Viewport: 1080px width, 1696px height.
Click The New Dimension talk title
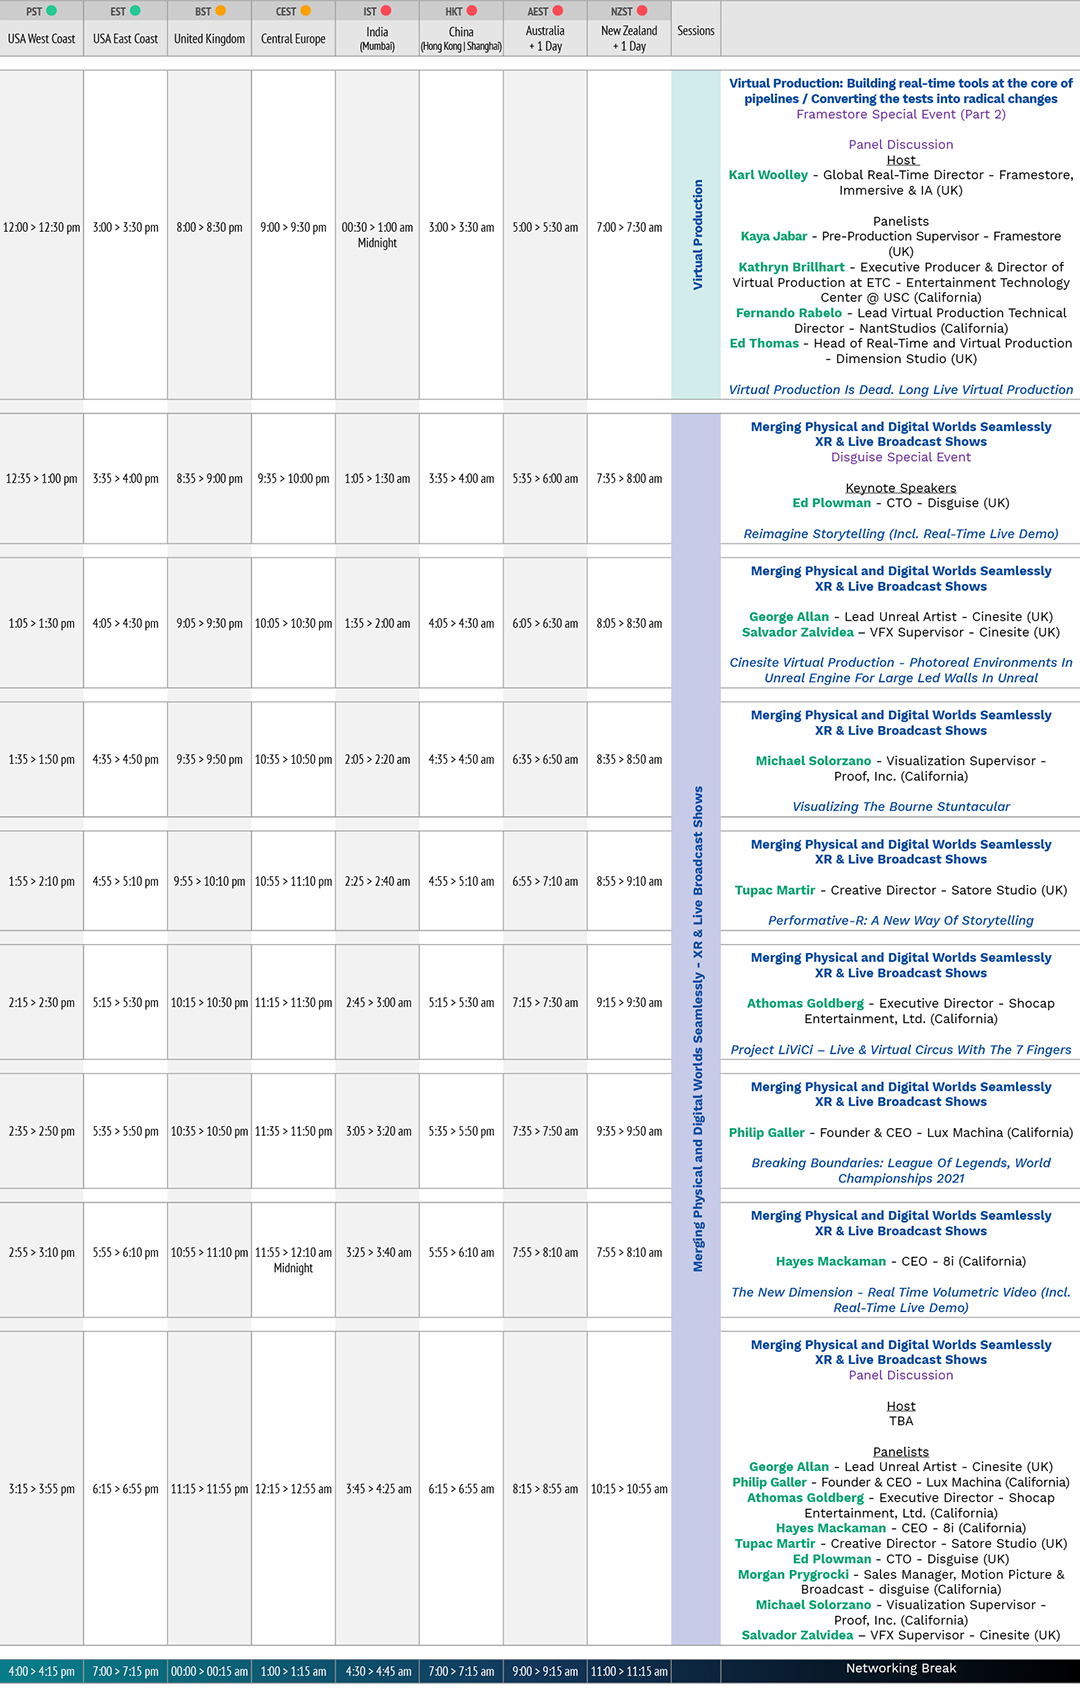coord(901,1300)
